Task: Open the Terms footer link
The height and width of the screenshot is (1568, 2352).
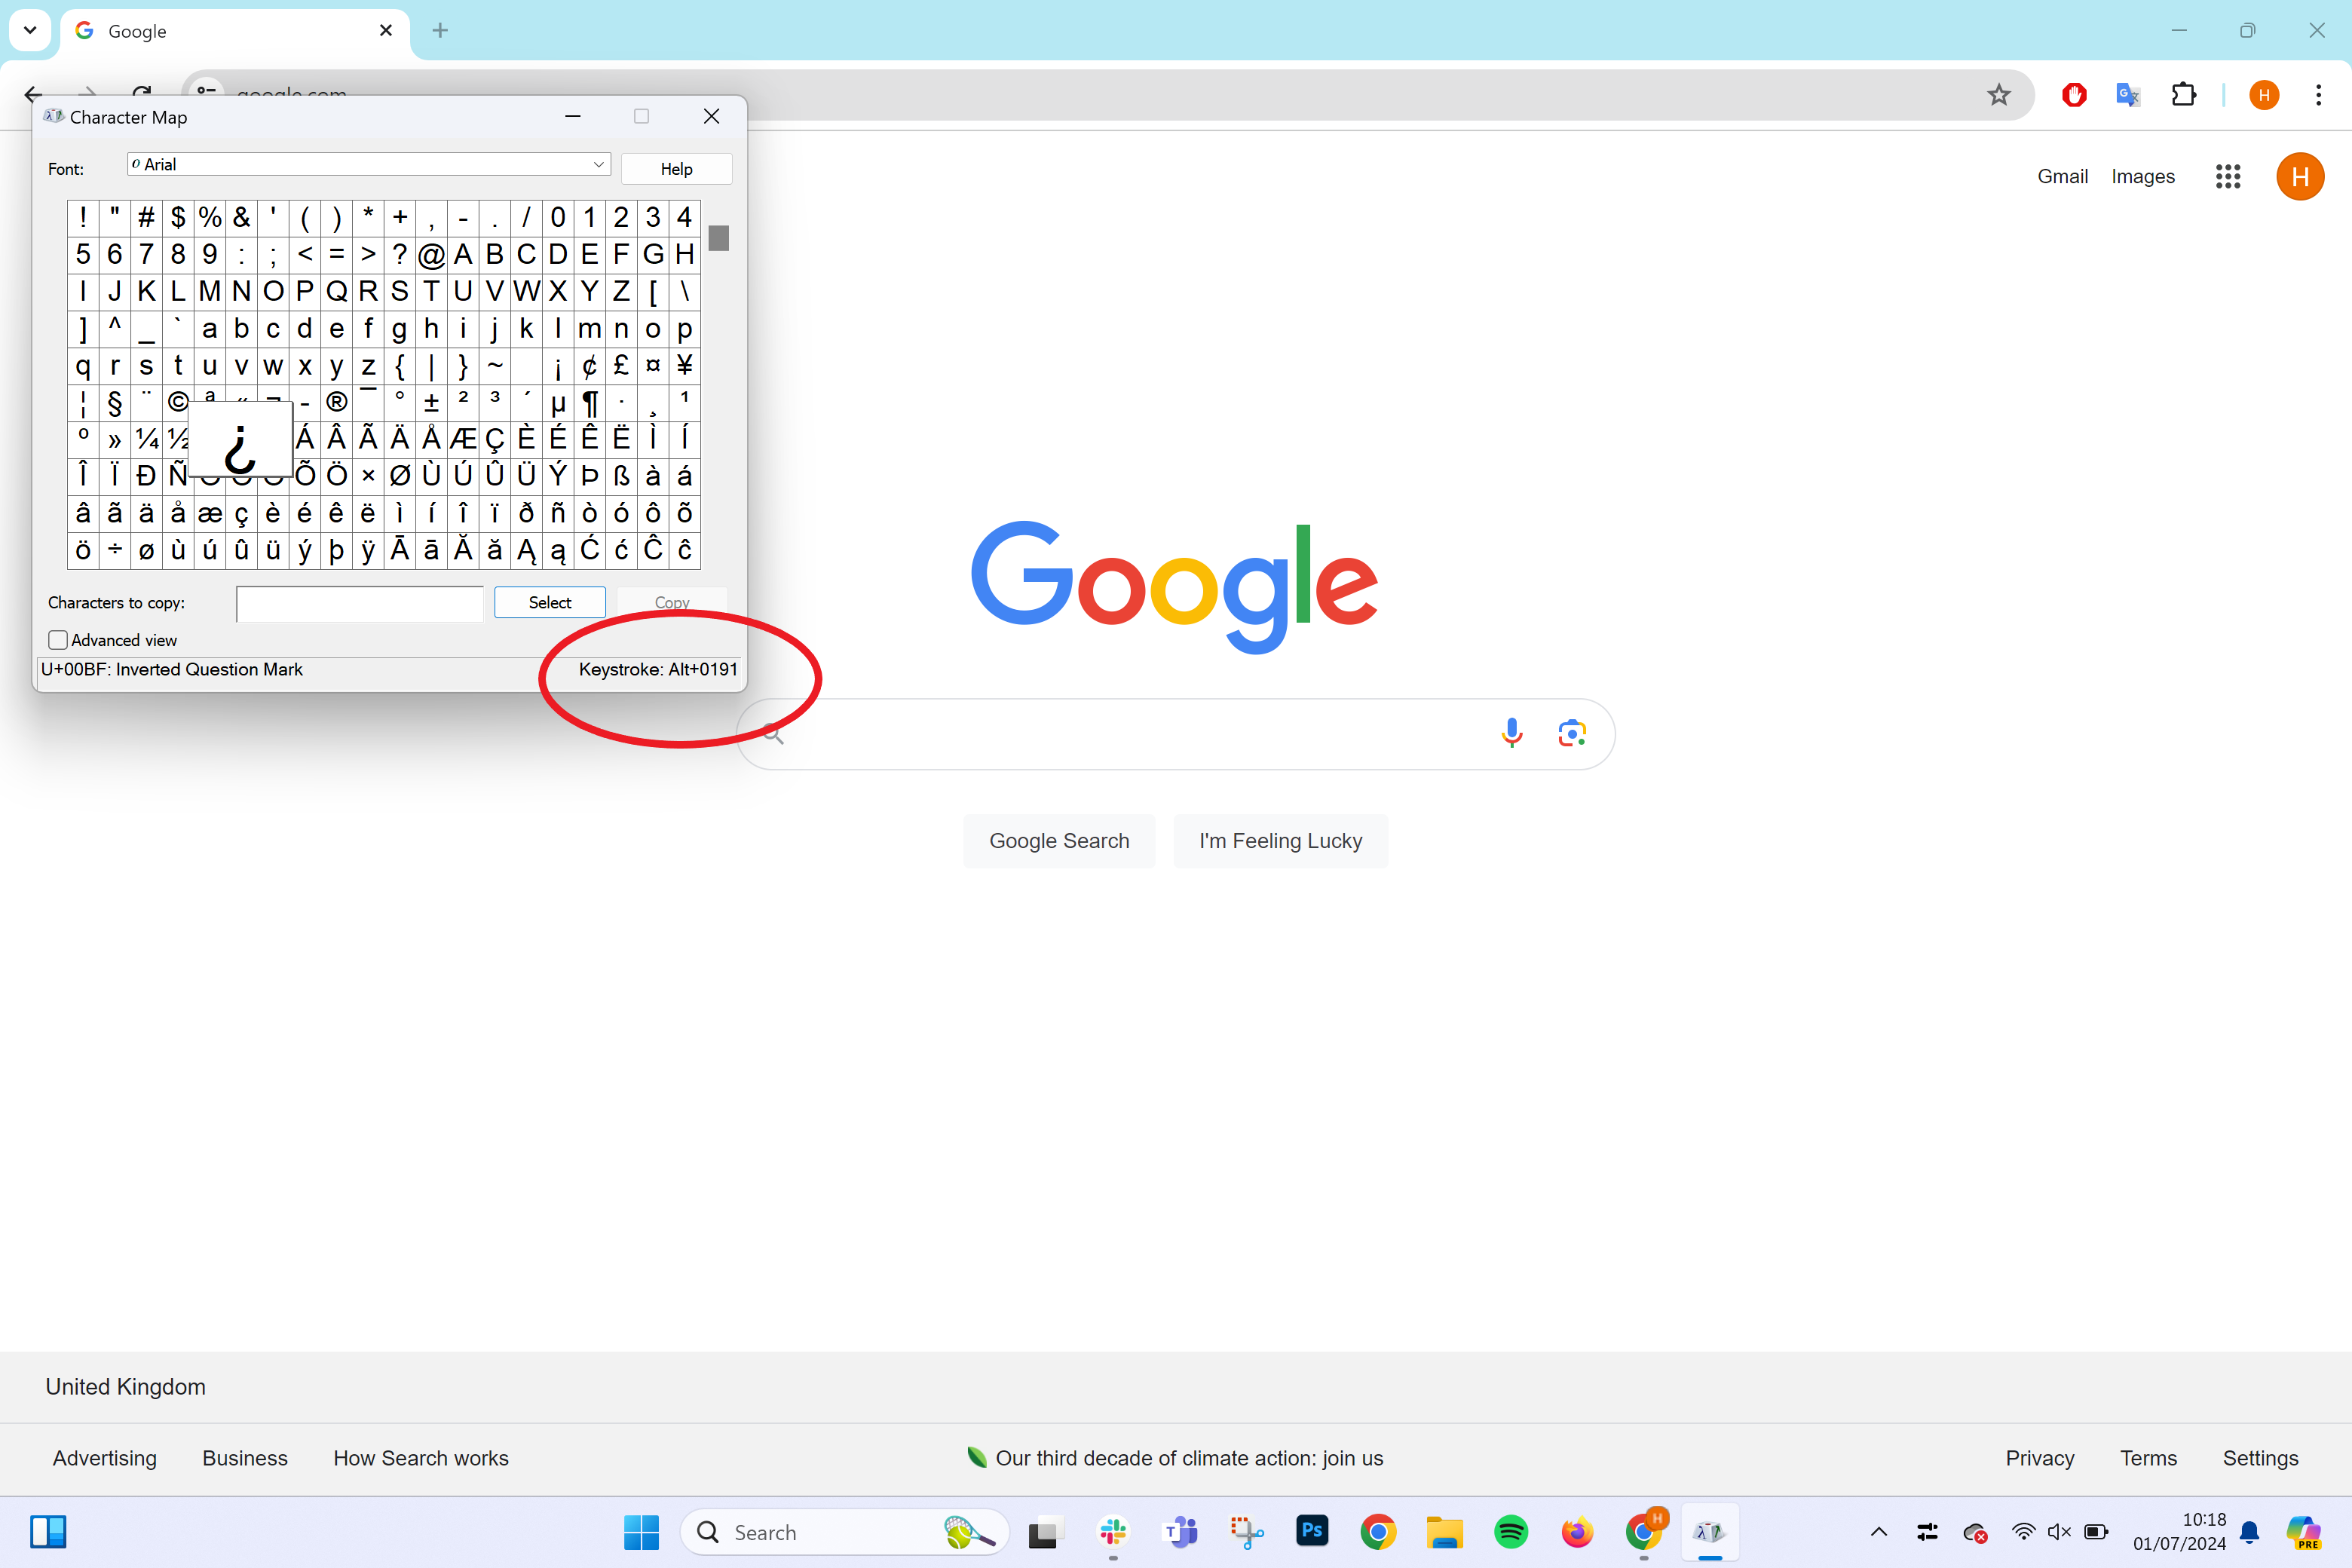Action: [2148, 1458]
